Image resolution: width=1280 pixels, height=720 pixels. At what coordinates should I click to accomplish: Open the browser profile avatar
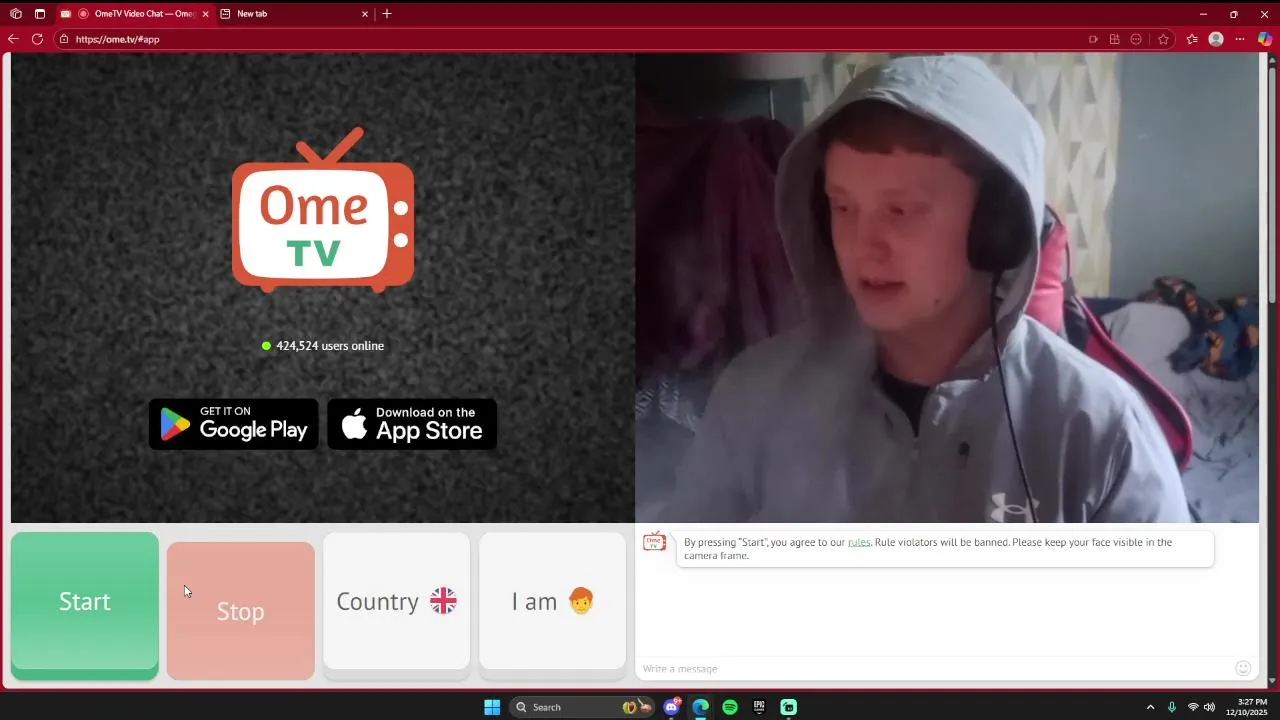click(1216, 39)
